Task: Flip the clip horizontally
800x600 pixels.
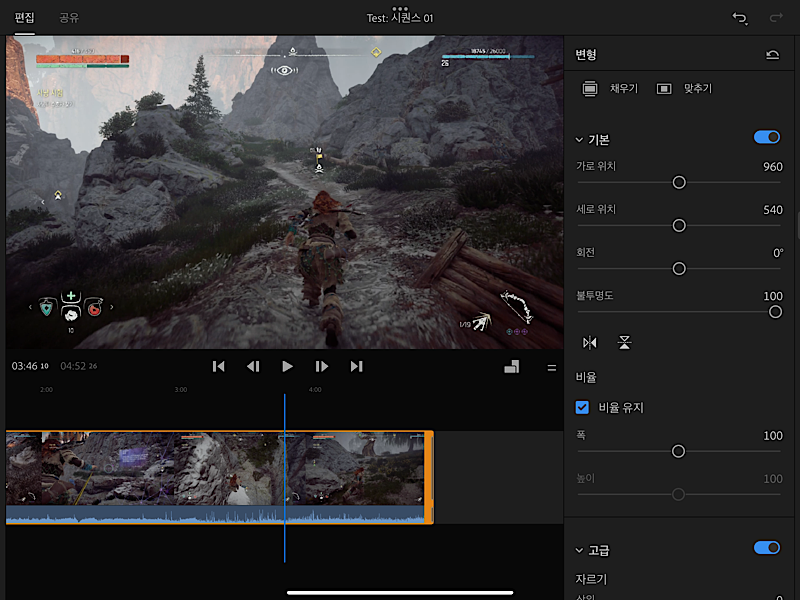Action: tap(590, 342)
